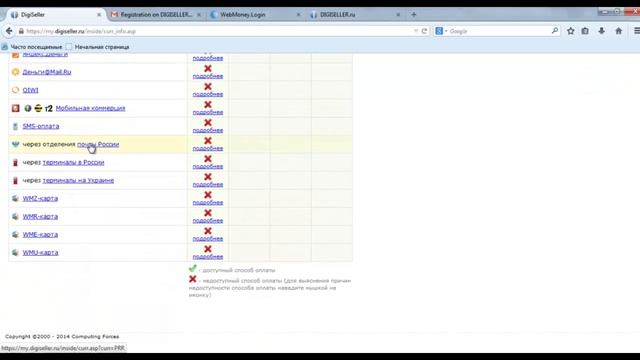Click the red X in терминалы в России row
Image resolution: width=640 pixels, height=360 pixels.
tap(208, 158)
